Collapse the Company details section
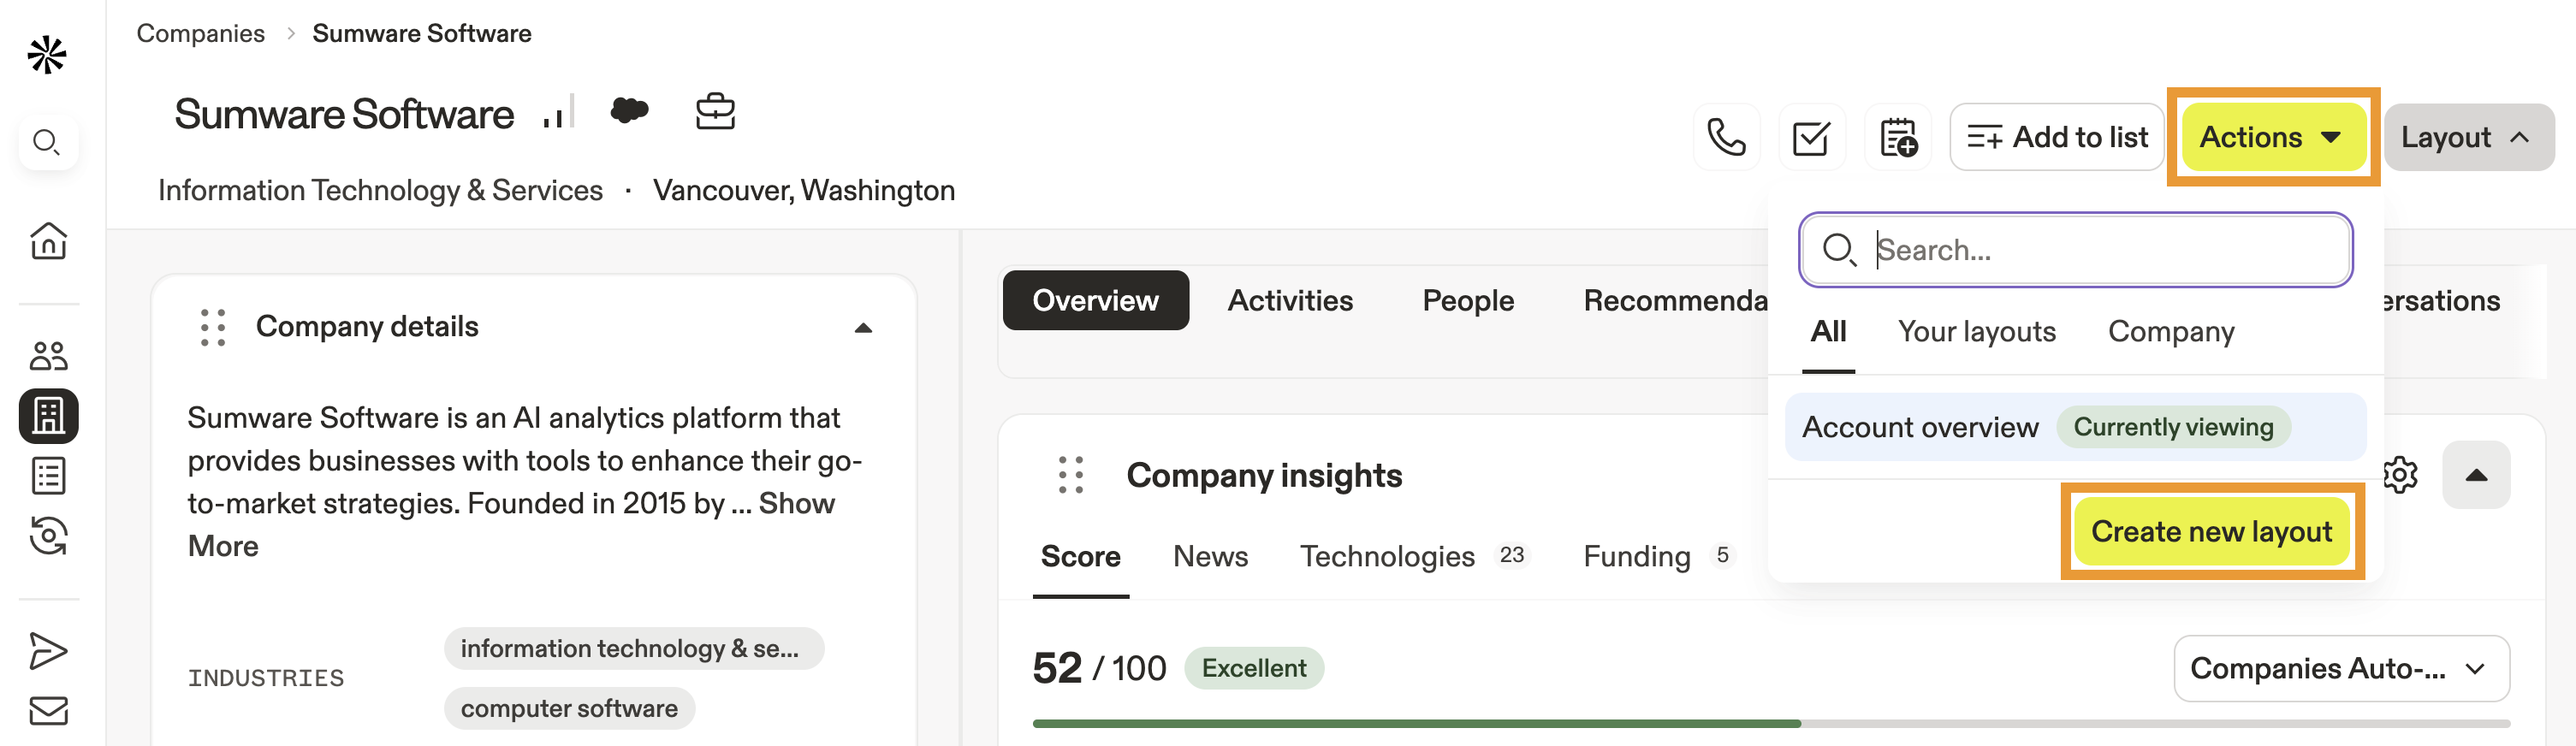2576x746 pixels. [x=863, y=328]
